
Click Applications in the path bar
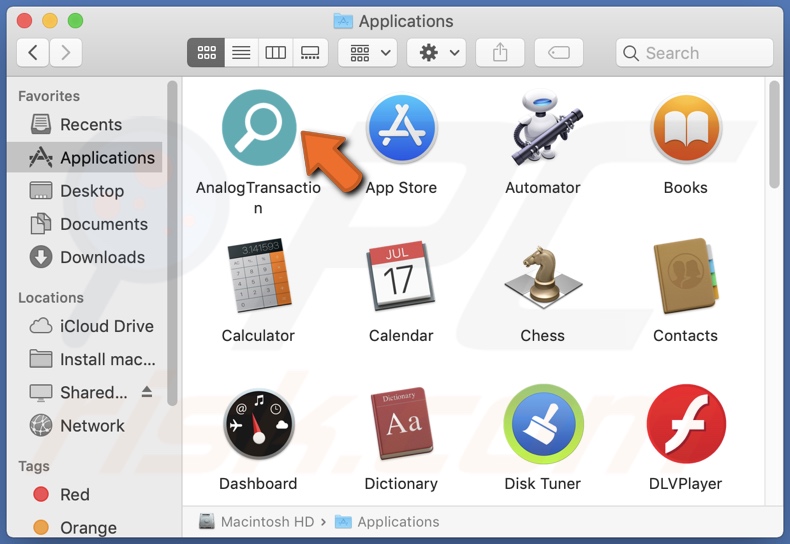click(x=387, y=521)
